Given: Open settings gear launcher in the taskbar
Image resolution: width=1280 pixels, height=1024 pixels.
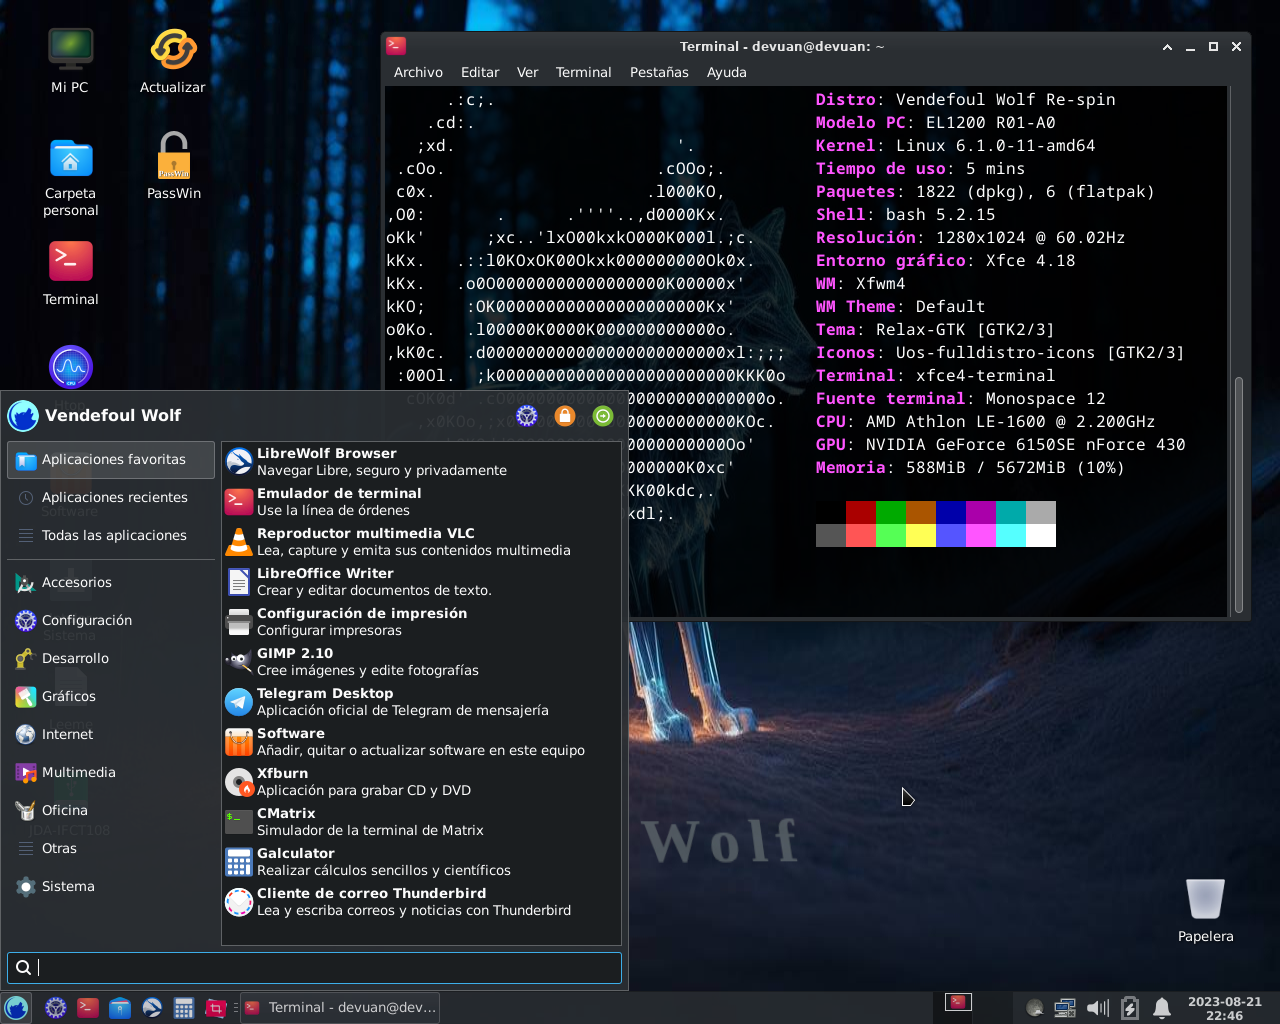Looking at the screenshot, I should tap(56, 1008).
